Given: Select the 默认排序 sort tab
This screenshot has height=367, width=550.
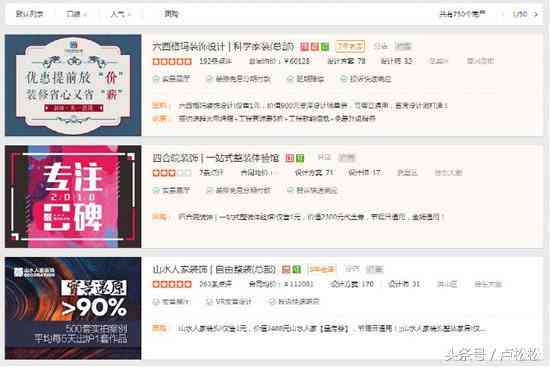Looking at the screenshot, I should [x=29, y=14].
